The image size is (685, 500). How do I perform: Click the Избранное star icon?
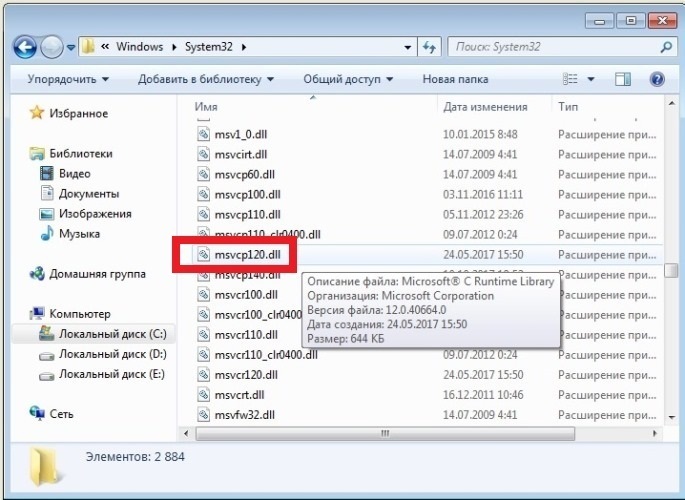coord(37,113)
